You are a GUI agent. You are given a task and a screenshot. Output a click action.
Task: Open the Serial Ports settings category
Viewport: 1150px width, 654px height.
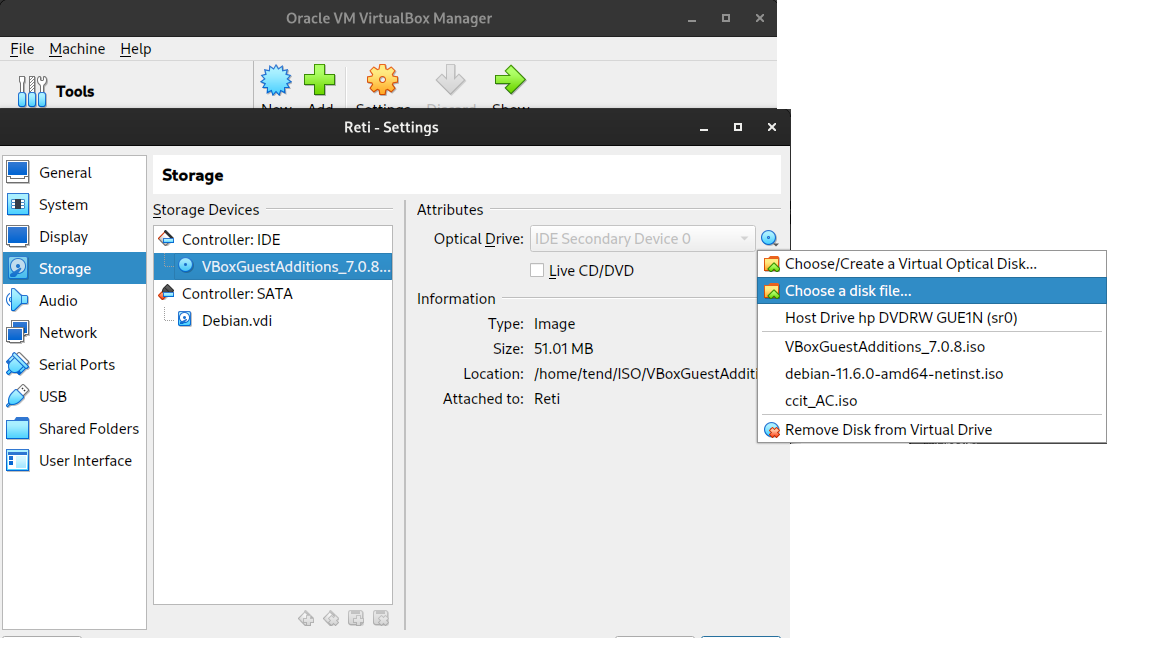74,364
